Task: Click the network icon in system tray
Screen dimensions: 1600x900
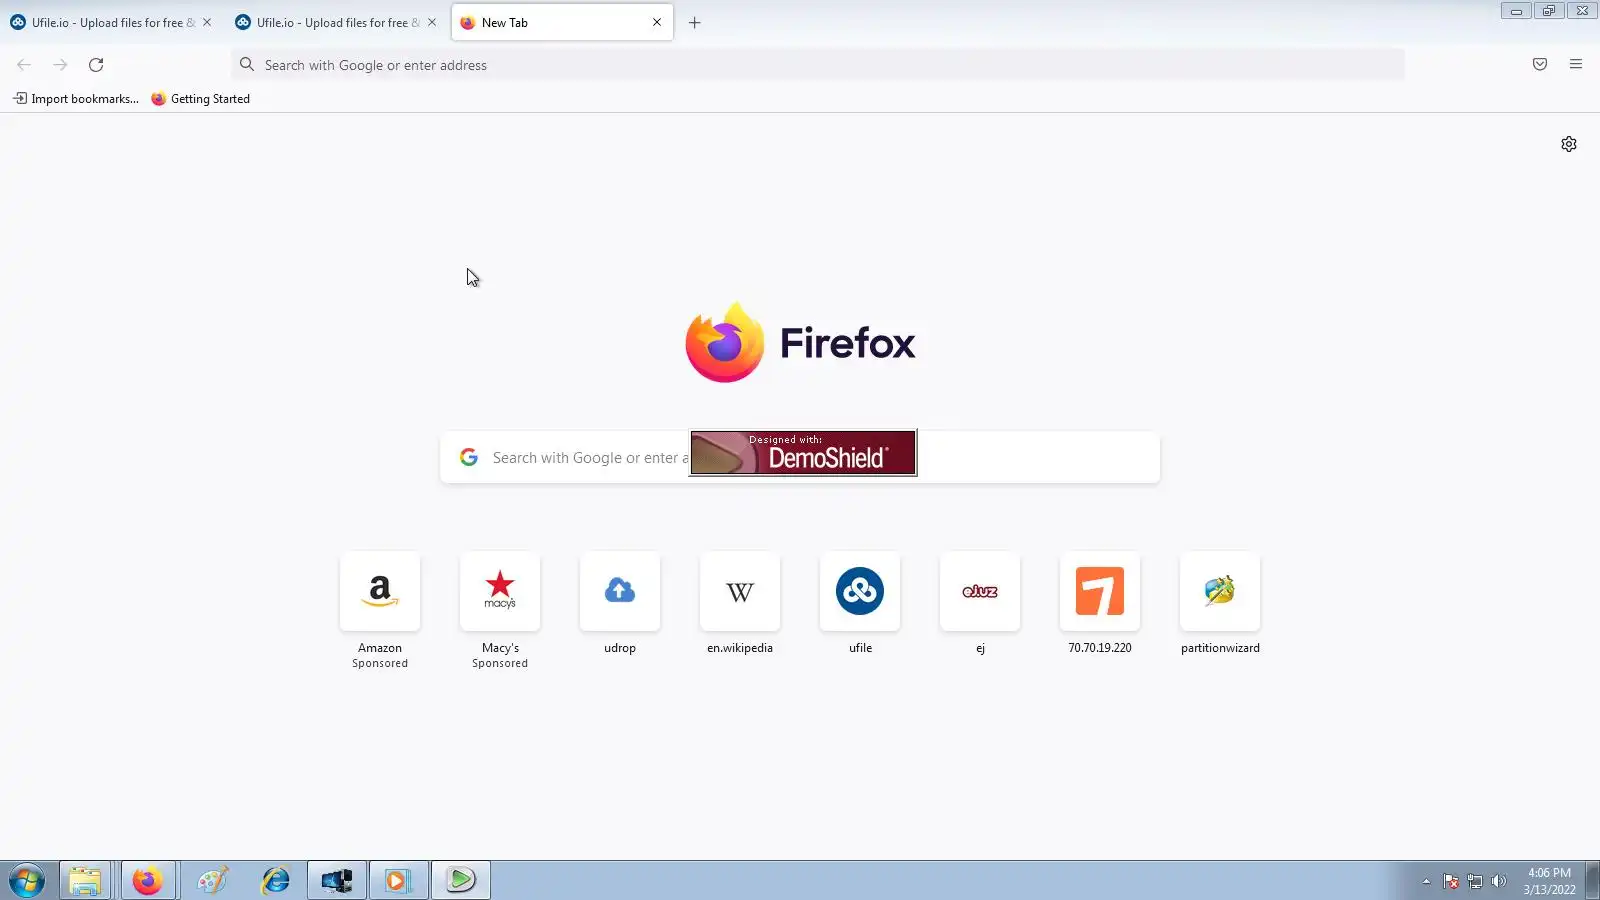Action: click(x=1474, y=881)
